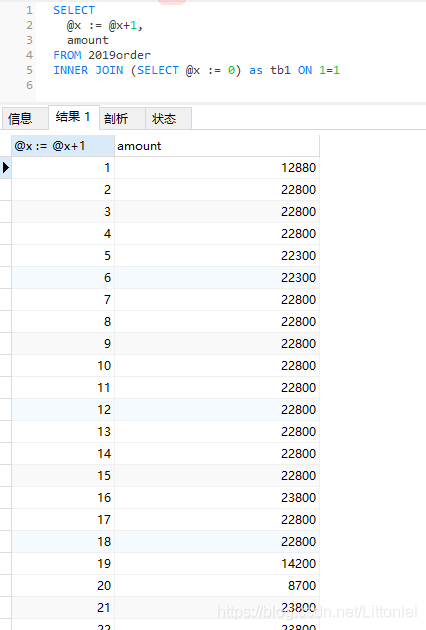426x630 pixels.
Task: Select row number cell 20
Action: tap(63, 585)
